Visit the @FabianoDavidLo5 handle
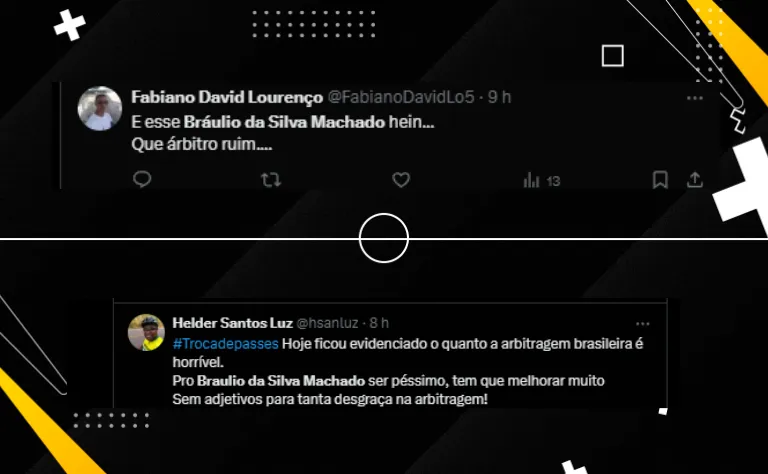 401,97
